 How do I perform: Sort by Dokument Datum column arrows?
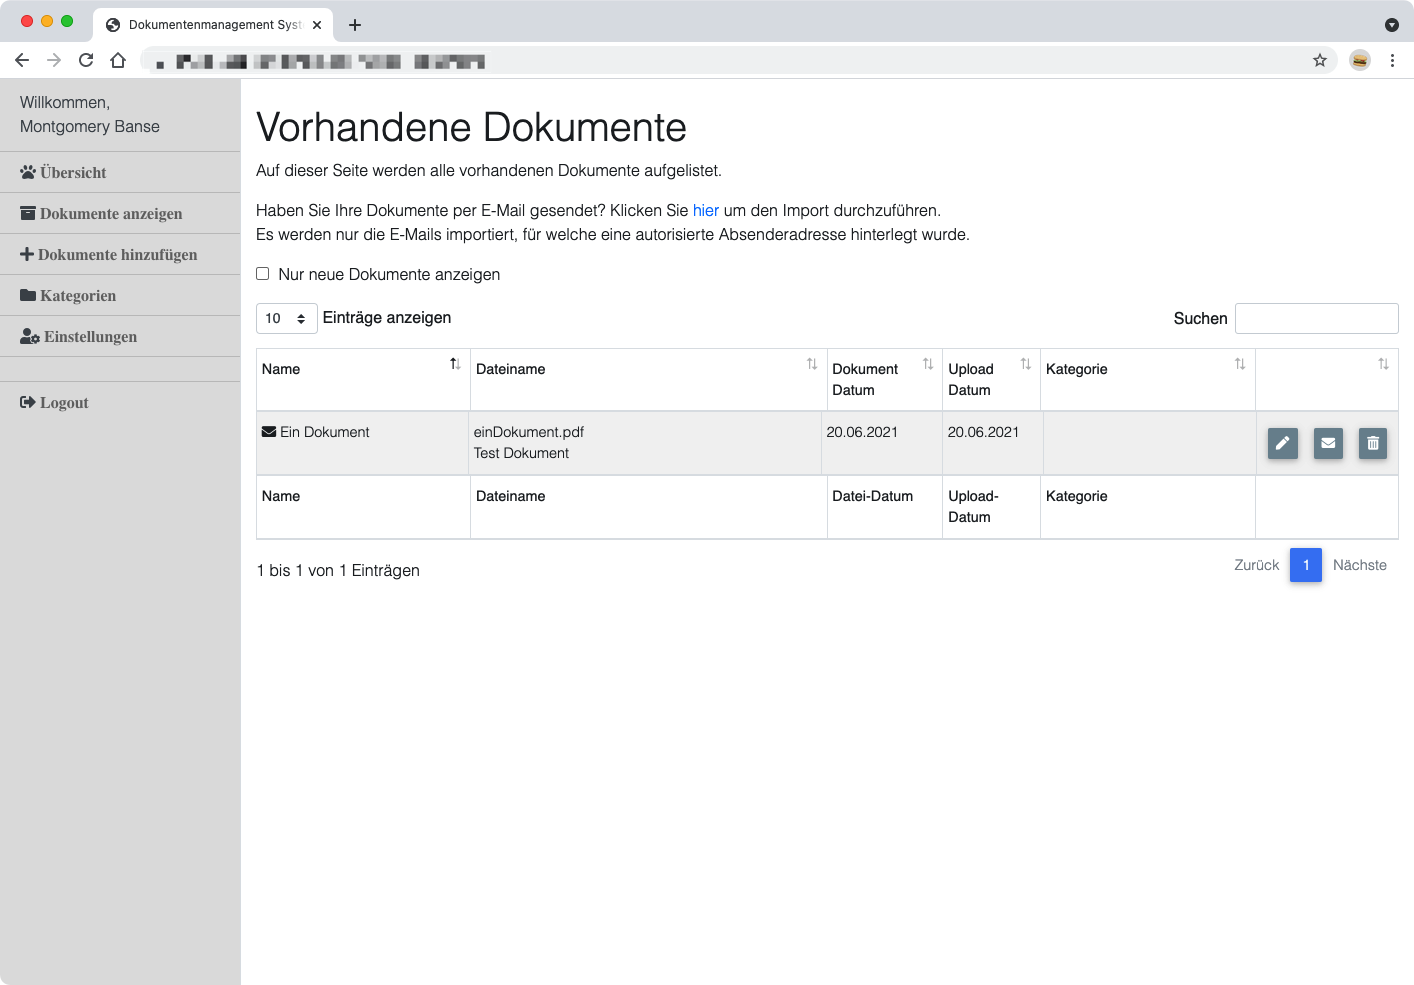tap(928, 364)
